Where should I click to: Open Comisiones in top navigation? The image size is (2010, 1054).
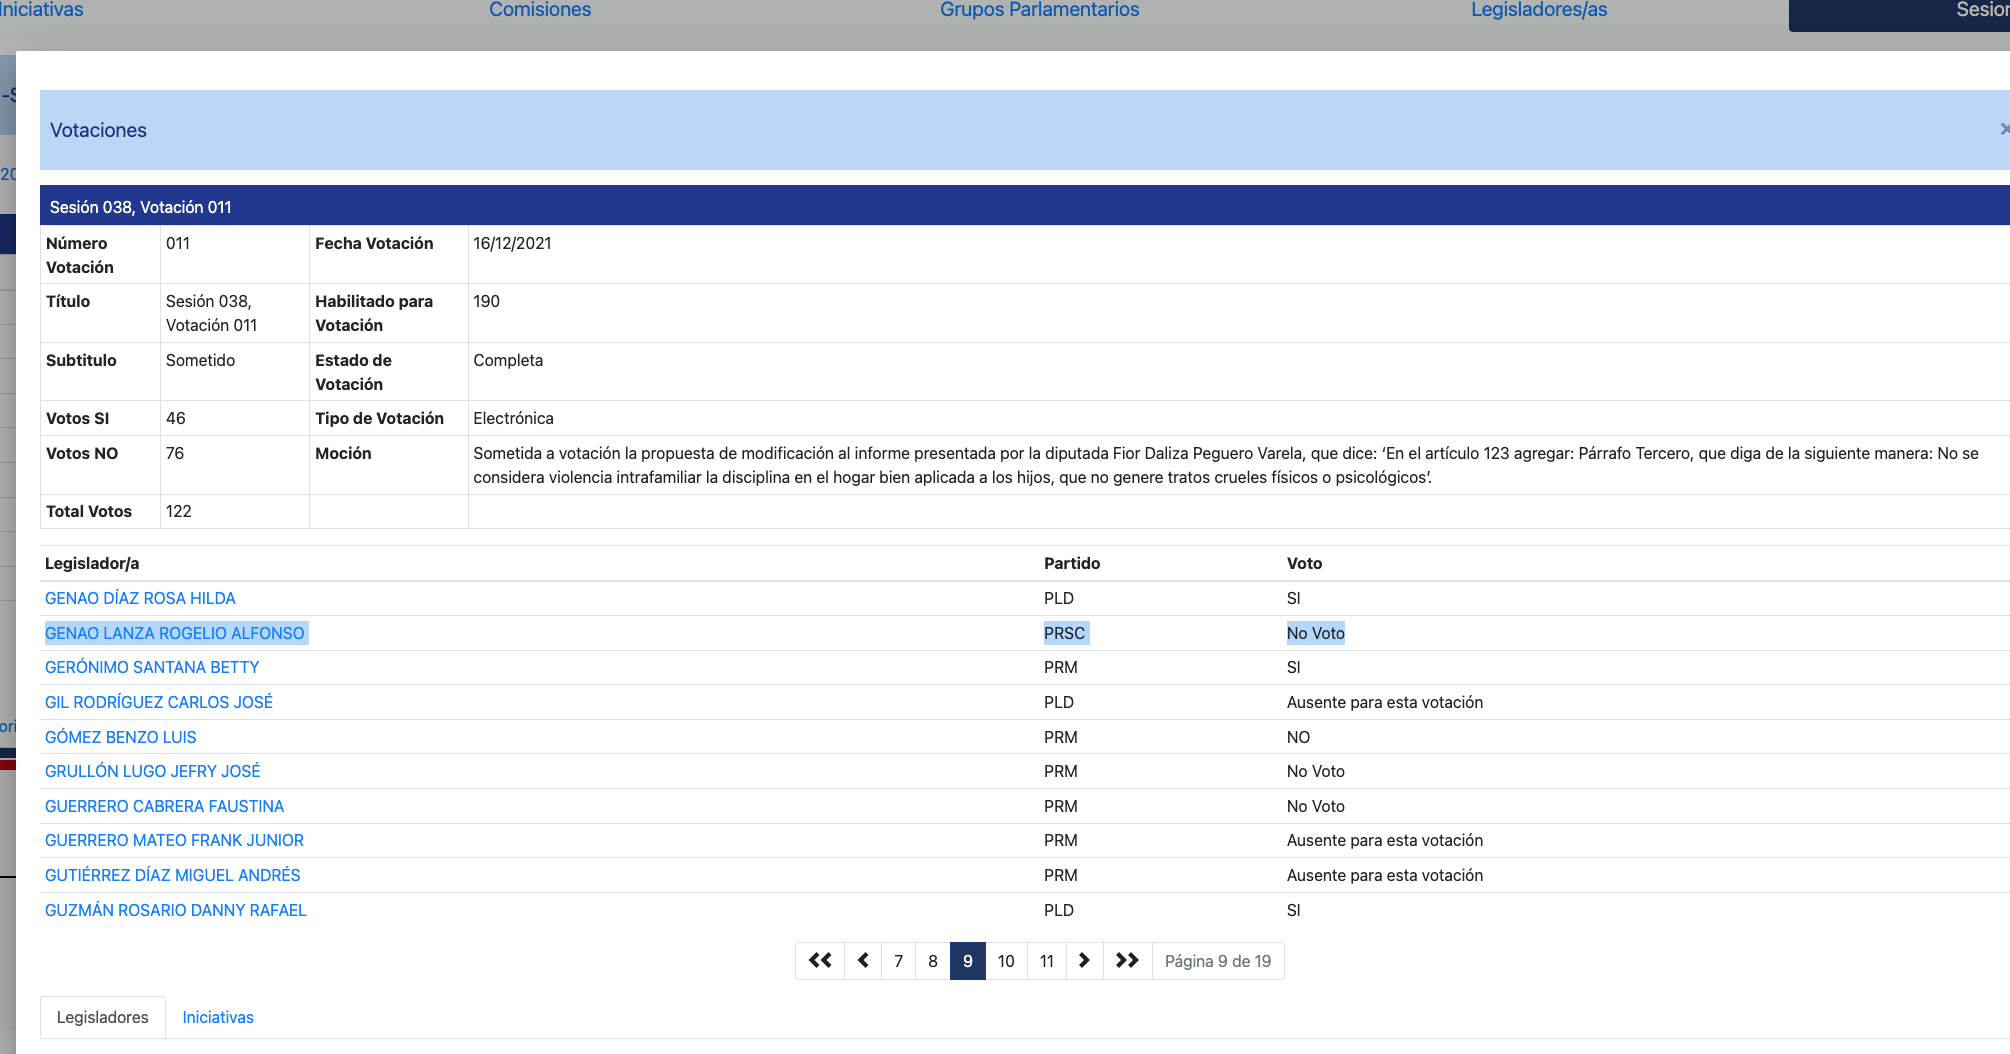click(x=540, y=10)
